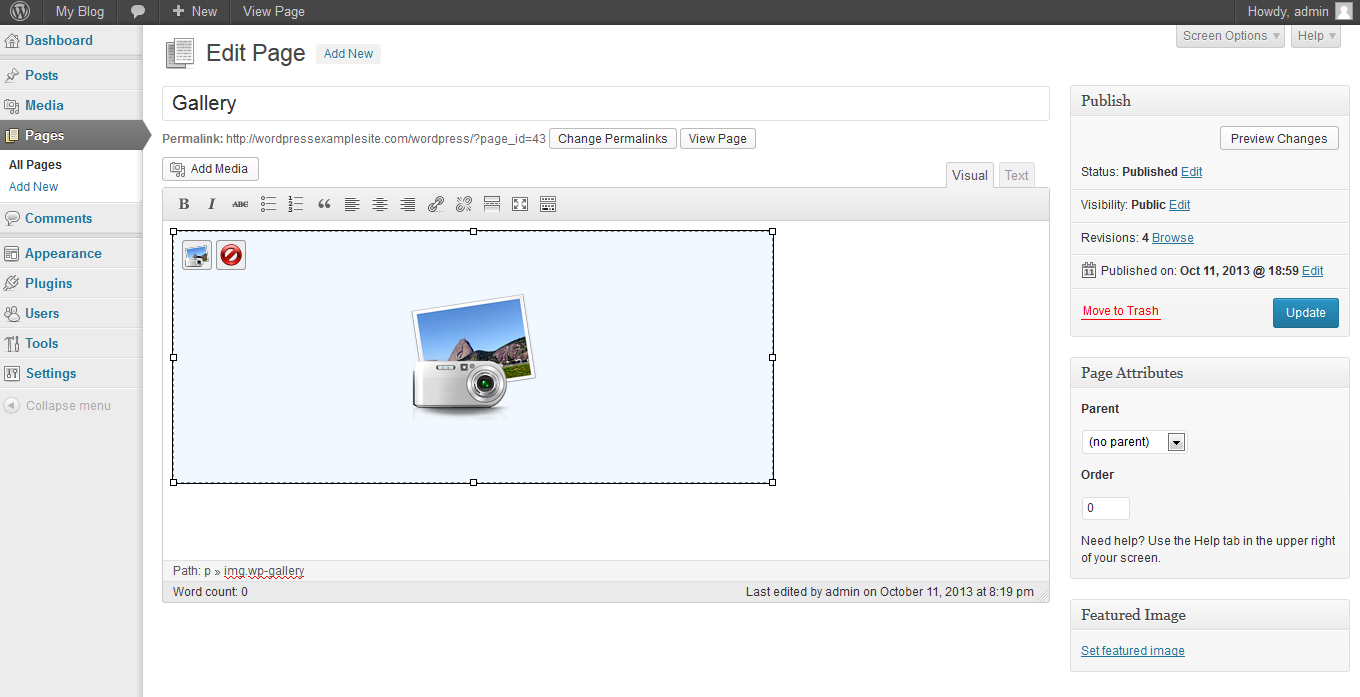Align text left
The image size is (1360, 697).
click(x=352, y=204)
